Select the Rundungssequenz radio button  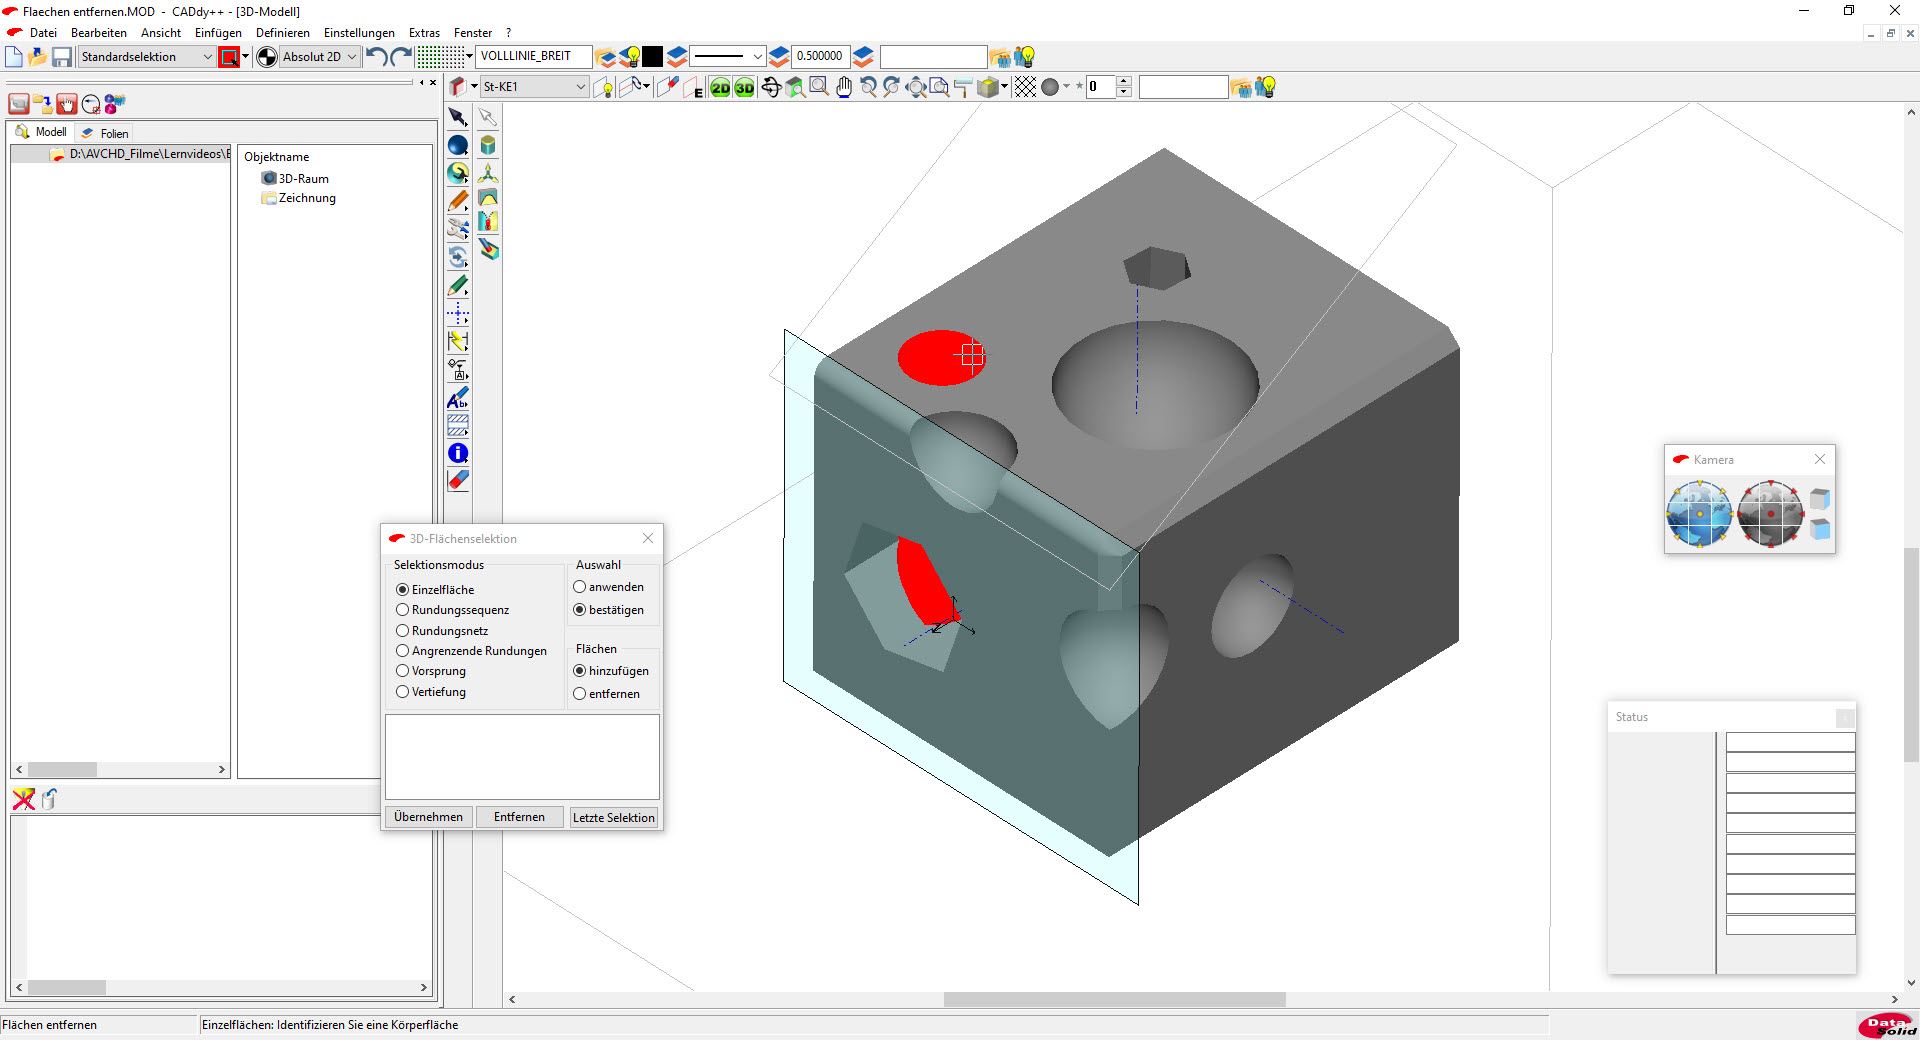403,610
